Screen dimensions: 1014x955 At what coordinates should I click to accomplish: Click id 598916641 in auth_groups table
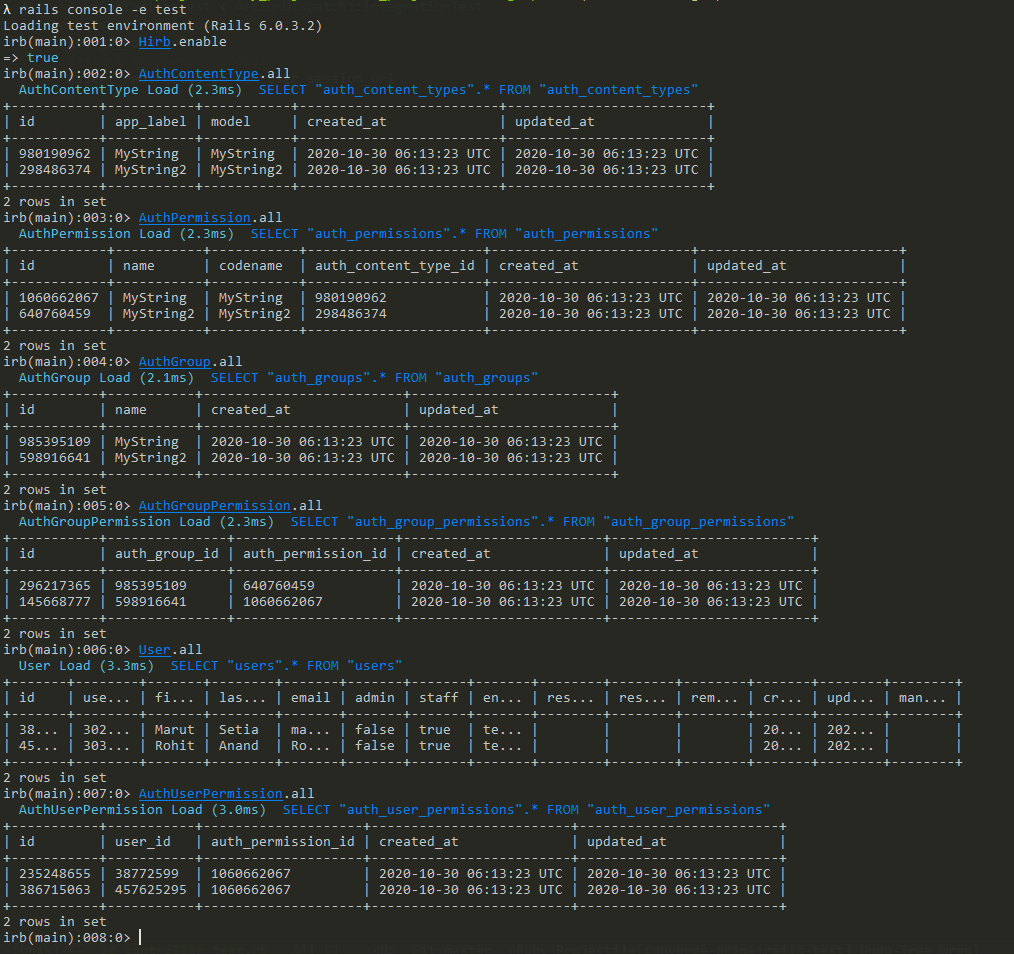click(x=55, y=458)
